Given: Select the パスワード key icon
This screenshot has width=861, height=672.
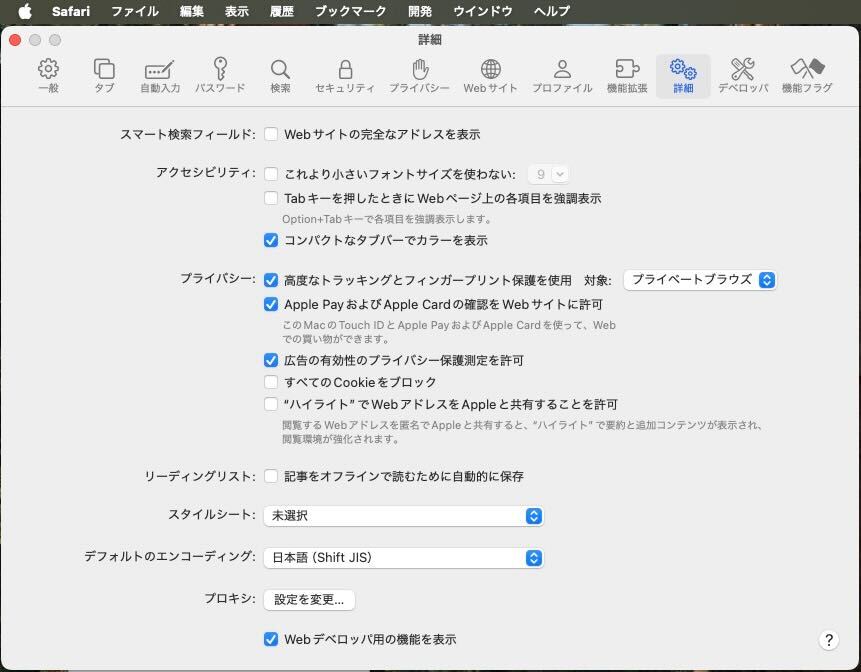Looking at the screenshot, I should (x=220, y=75).
